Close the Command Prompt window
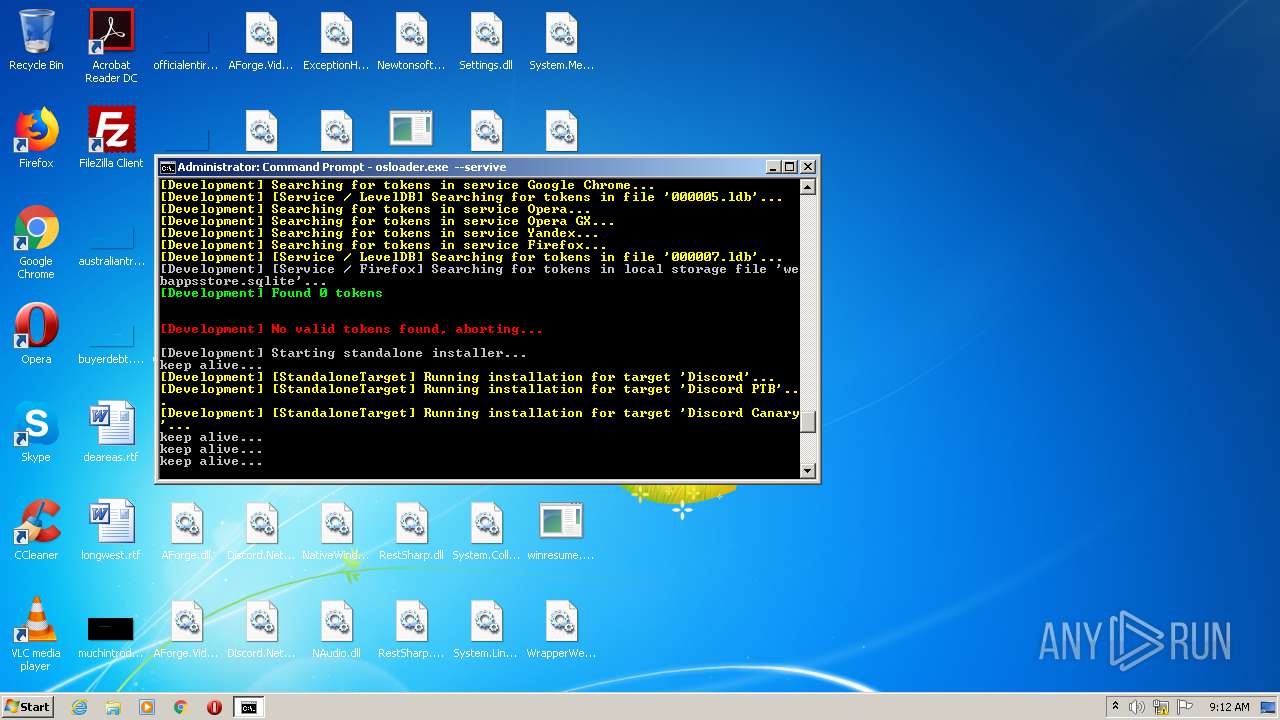This screenshot has height=720, width=1280. point(808,167)
